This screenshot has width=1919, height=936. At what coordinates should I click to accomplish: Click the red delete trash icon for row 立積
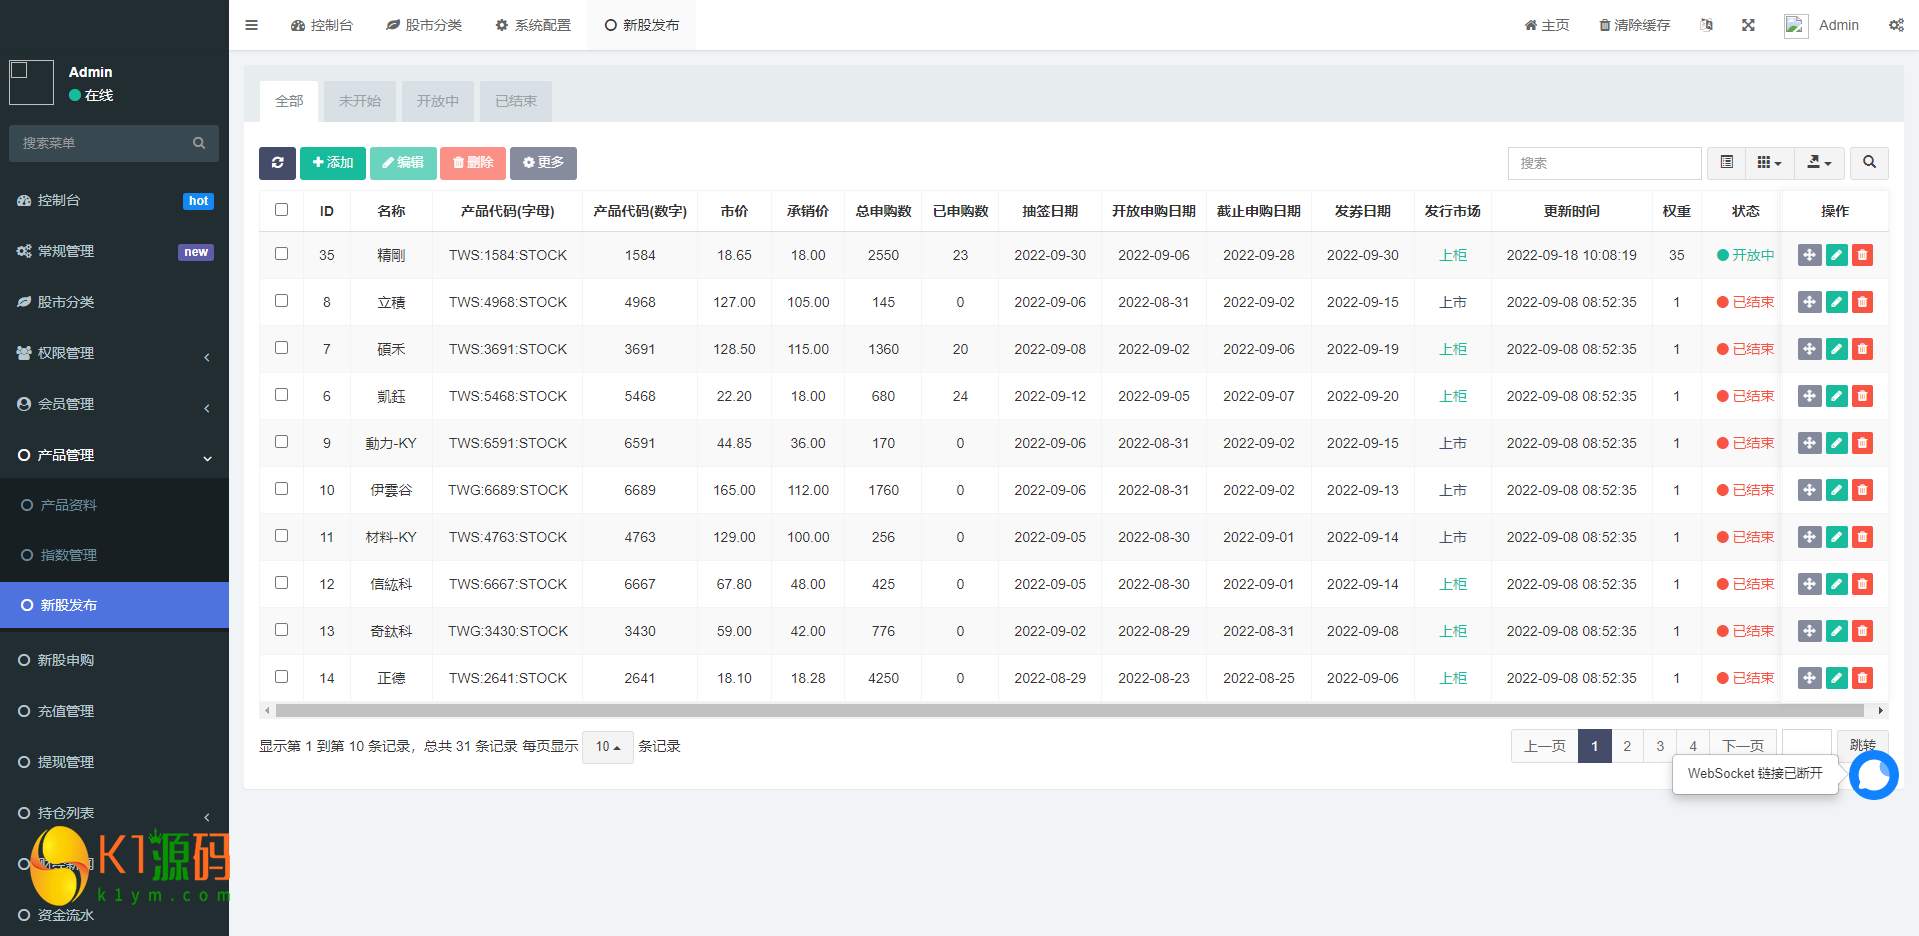pyautogui.click(x=1862, y=302)
